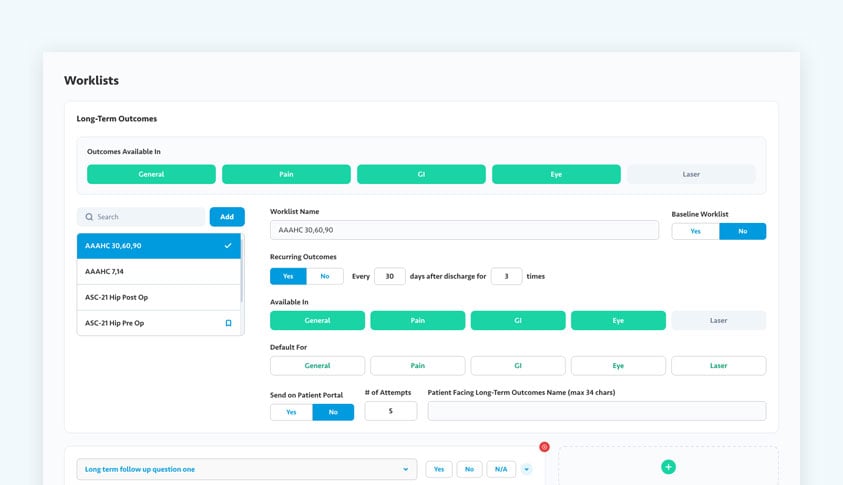Set Pain as Default For
Image resolution: width=843 pixels, height=485 pixels.
pos(418,366)
